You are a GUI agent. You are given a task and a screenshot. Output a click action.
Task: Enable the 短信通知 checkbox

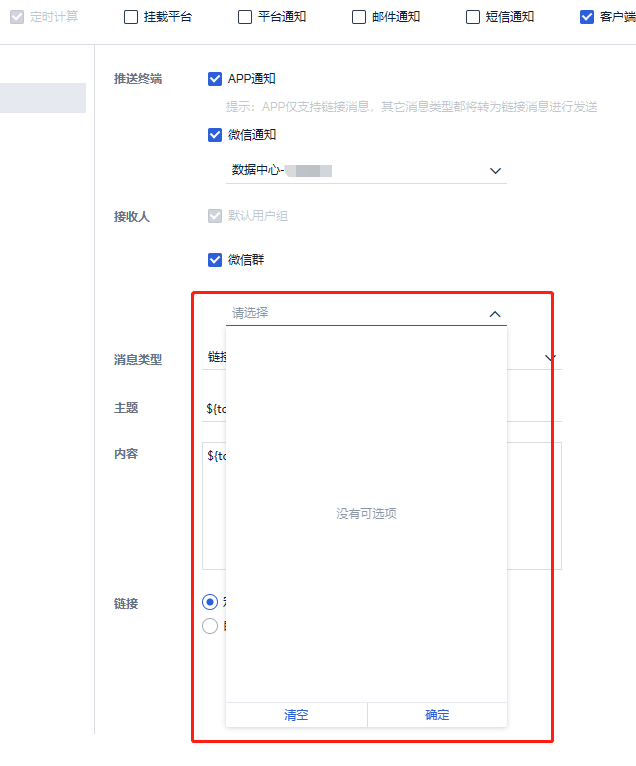(473, 17)
